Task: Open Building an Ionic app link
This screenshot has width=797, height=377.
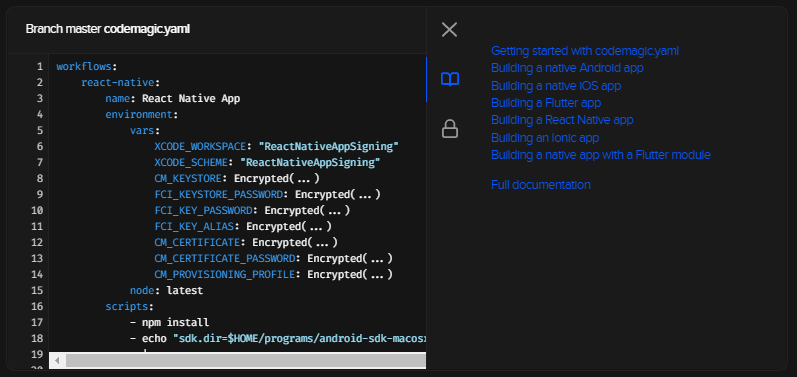Action: (x=545, y=138)
